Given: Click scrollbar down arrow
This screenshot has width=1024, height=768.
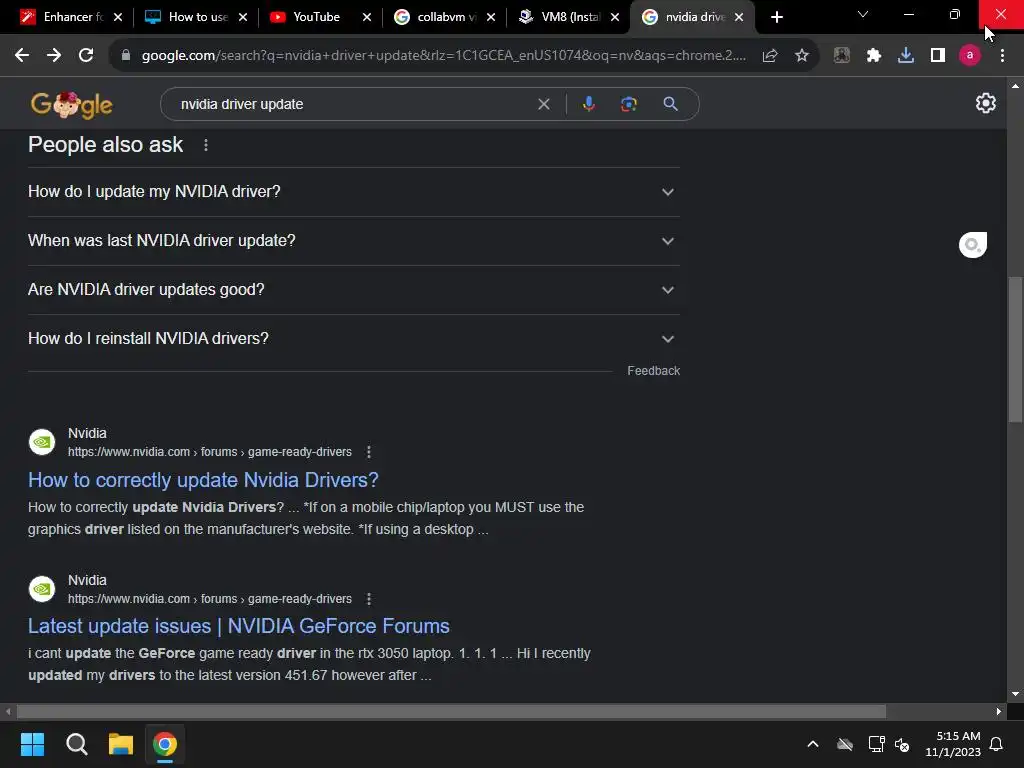Looking at the screenshot, I should point(1015,694).
